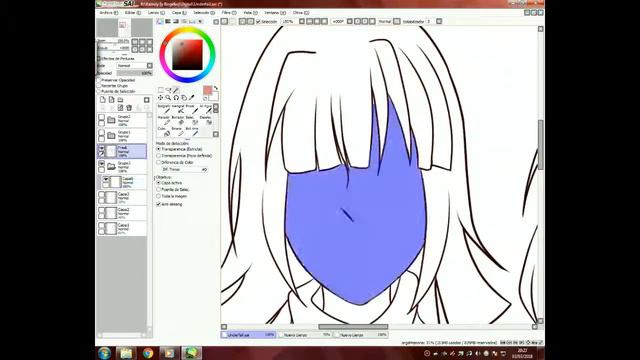Open the Filtro menu
Viewport: 640px width, 360px height.
click(x=229, y=13)
